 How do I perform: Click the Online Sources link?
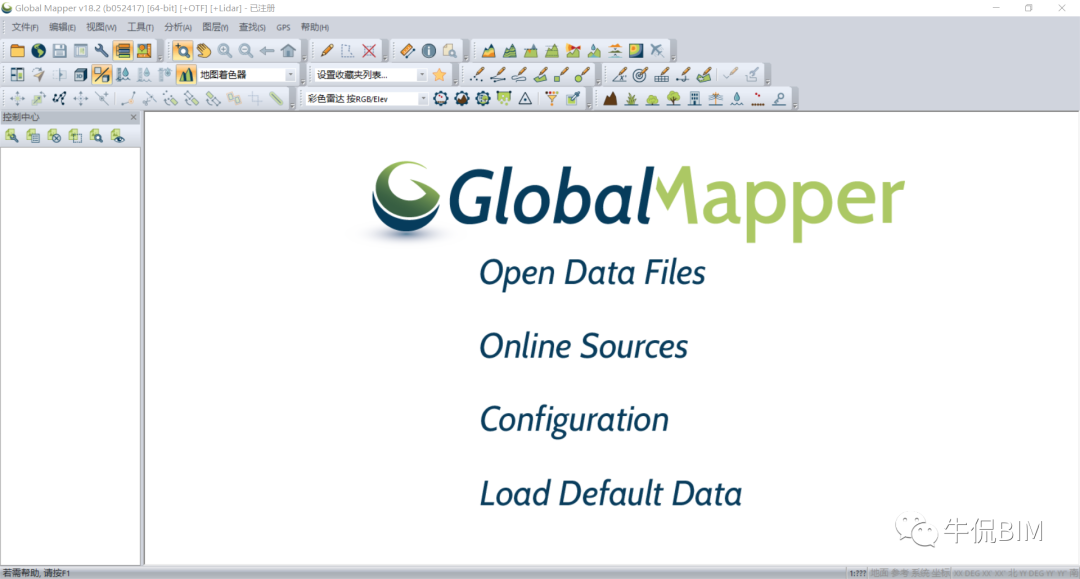coord(583,346)
